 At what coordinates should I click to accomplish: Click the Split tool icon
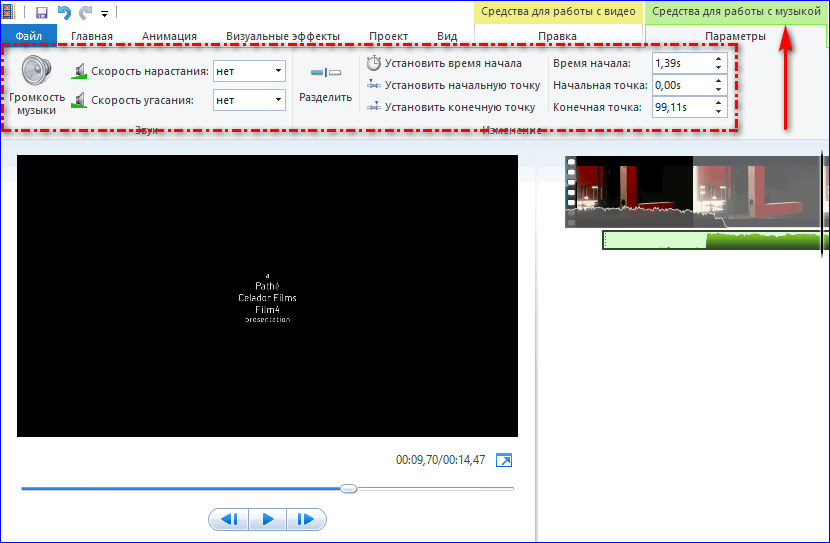point(326,73)
